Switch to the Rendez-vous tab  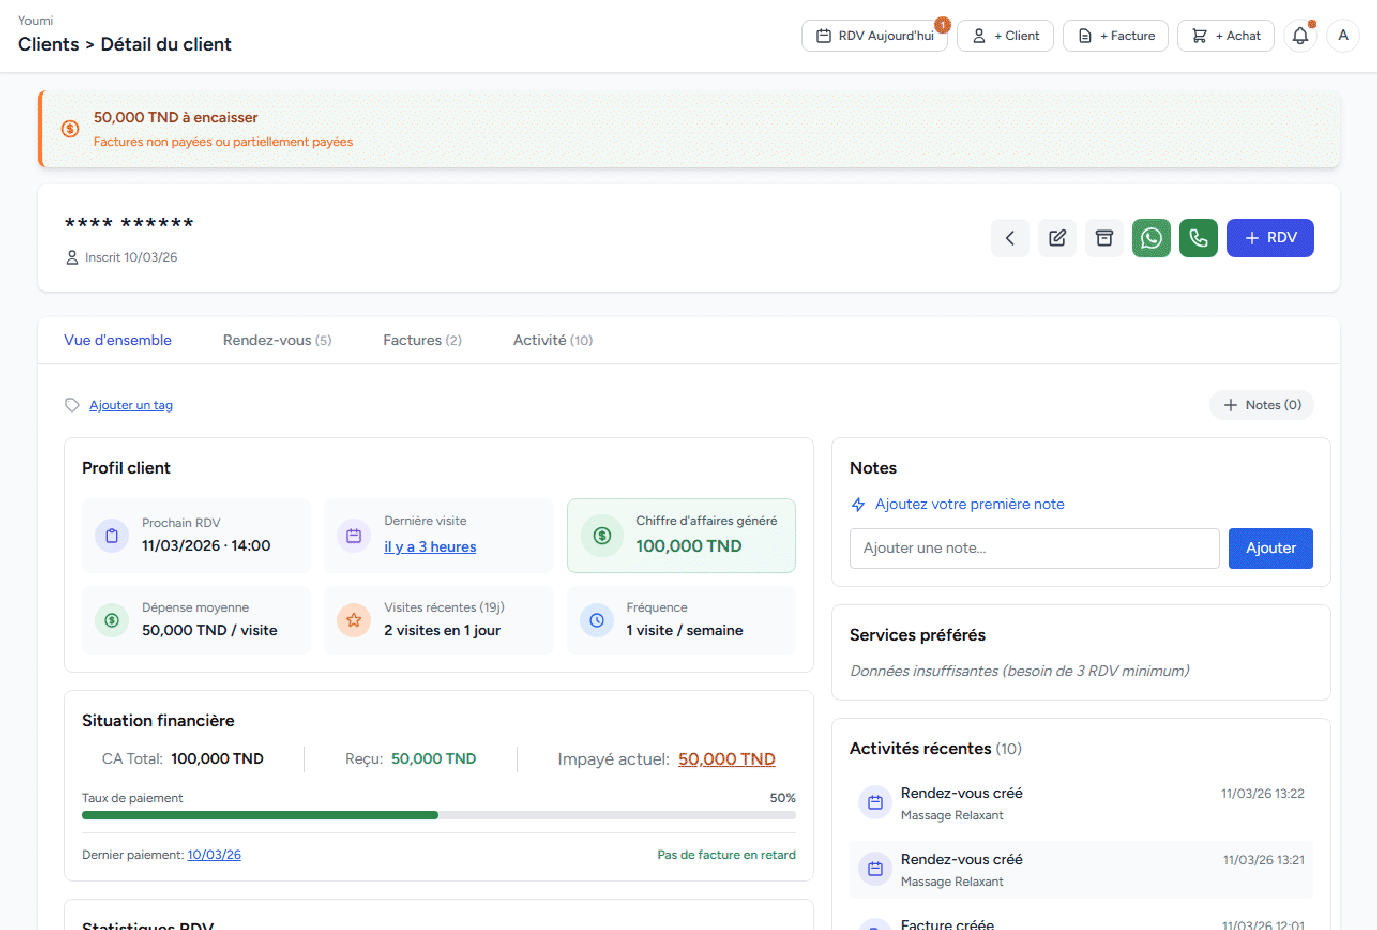[x=276, y=340]
